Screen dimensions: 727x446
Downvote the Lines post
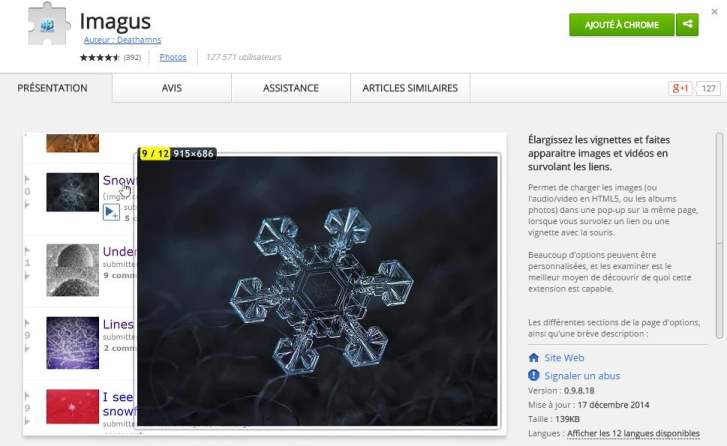pyautogui.click(x=27, y=348)
